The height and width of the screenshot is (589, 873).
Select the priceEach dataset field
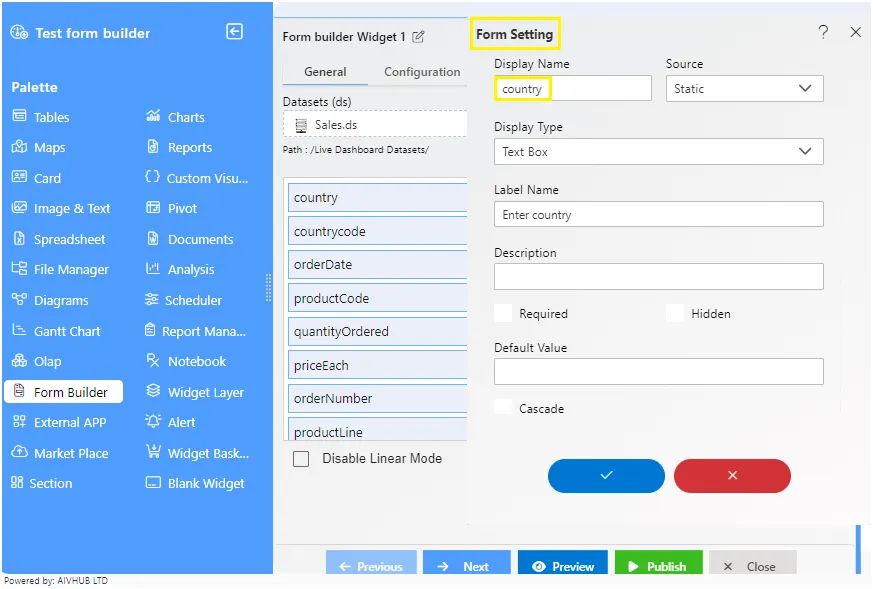pos(377,365)
